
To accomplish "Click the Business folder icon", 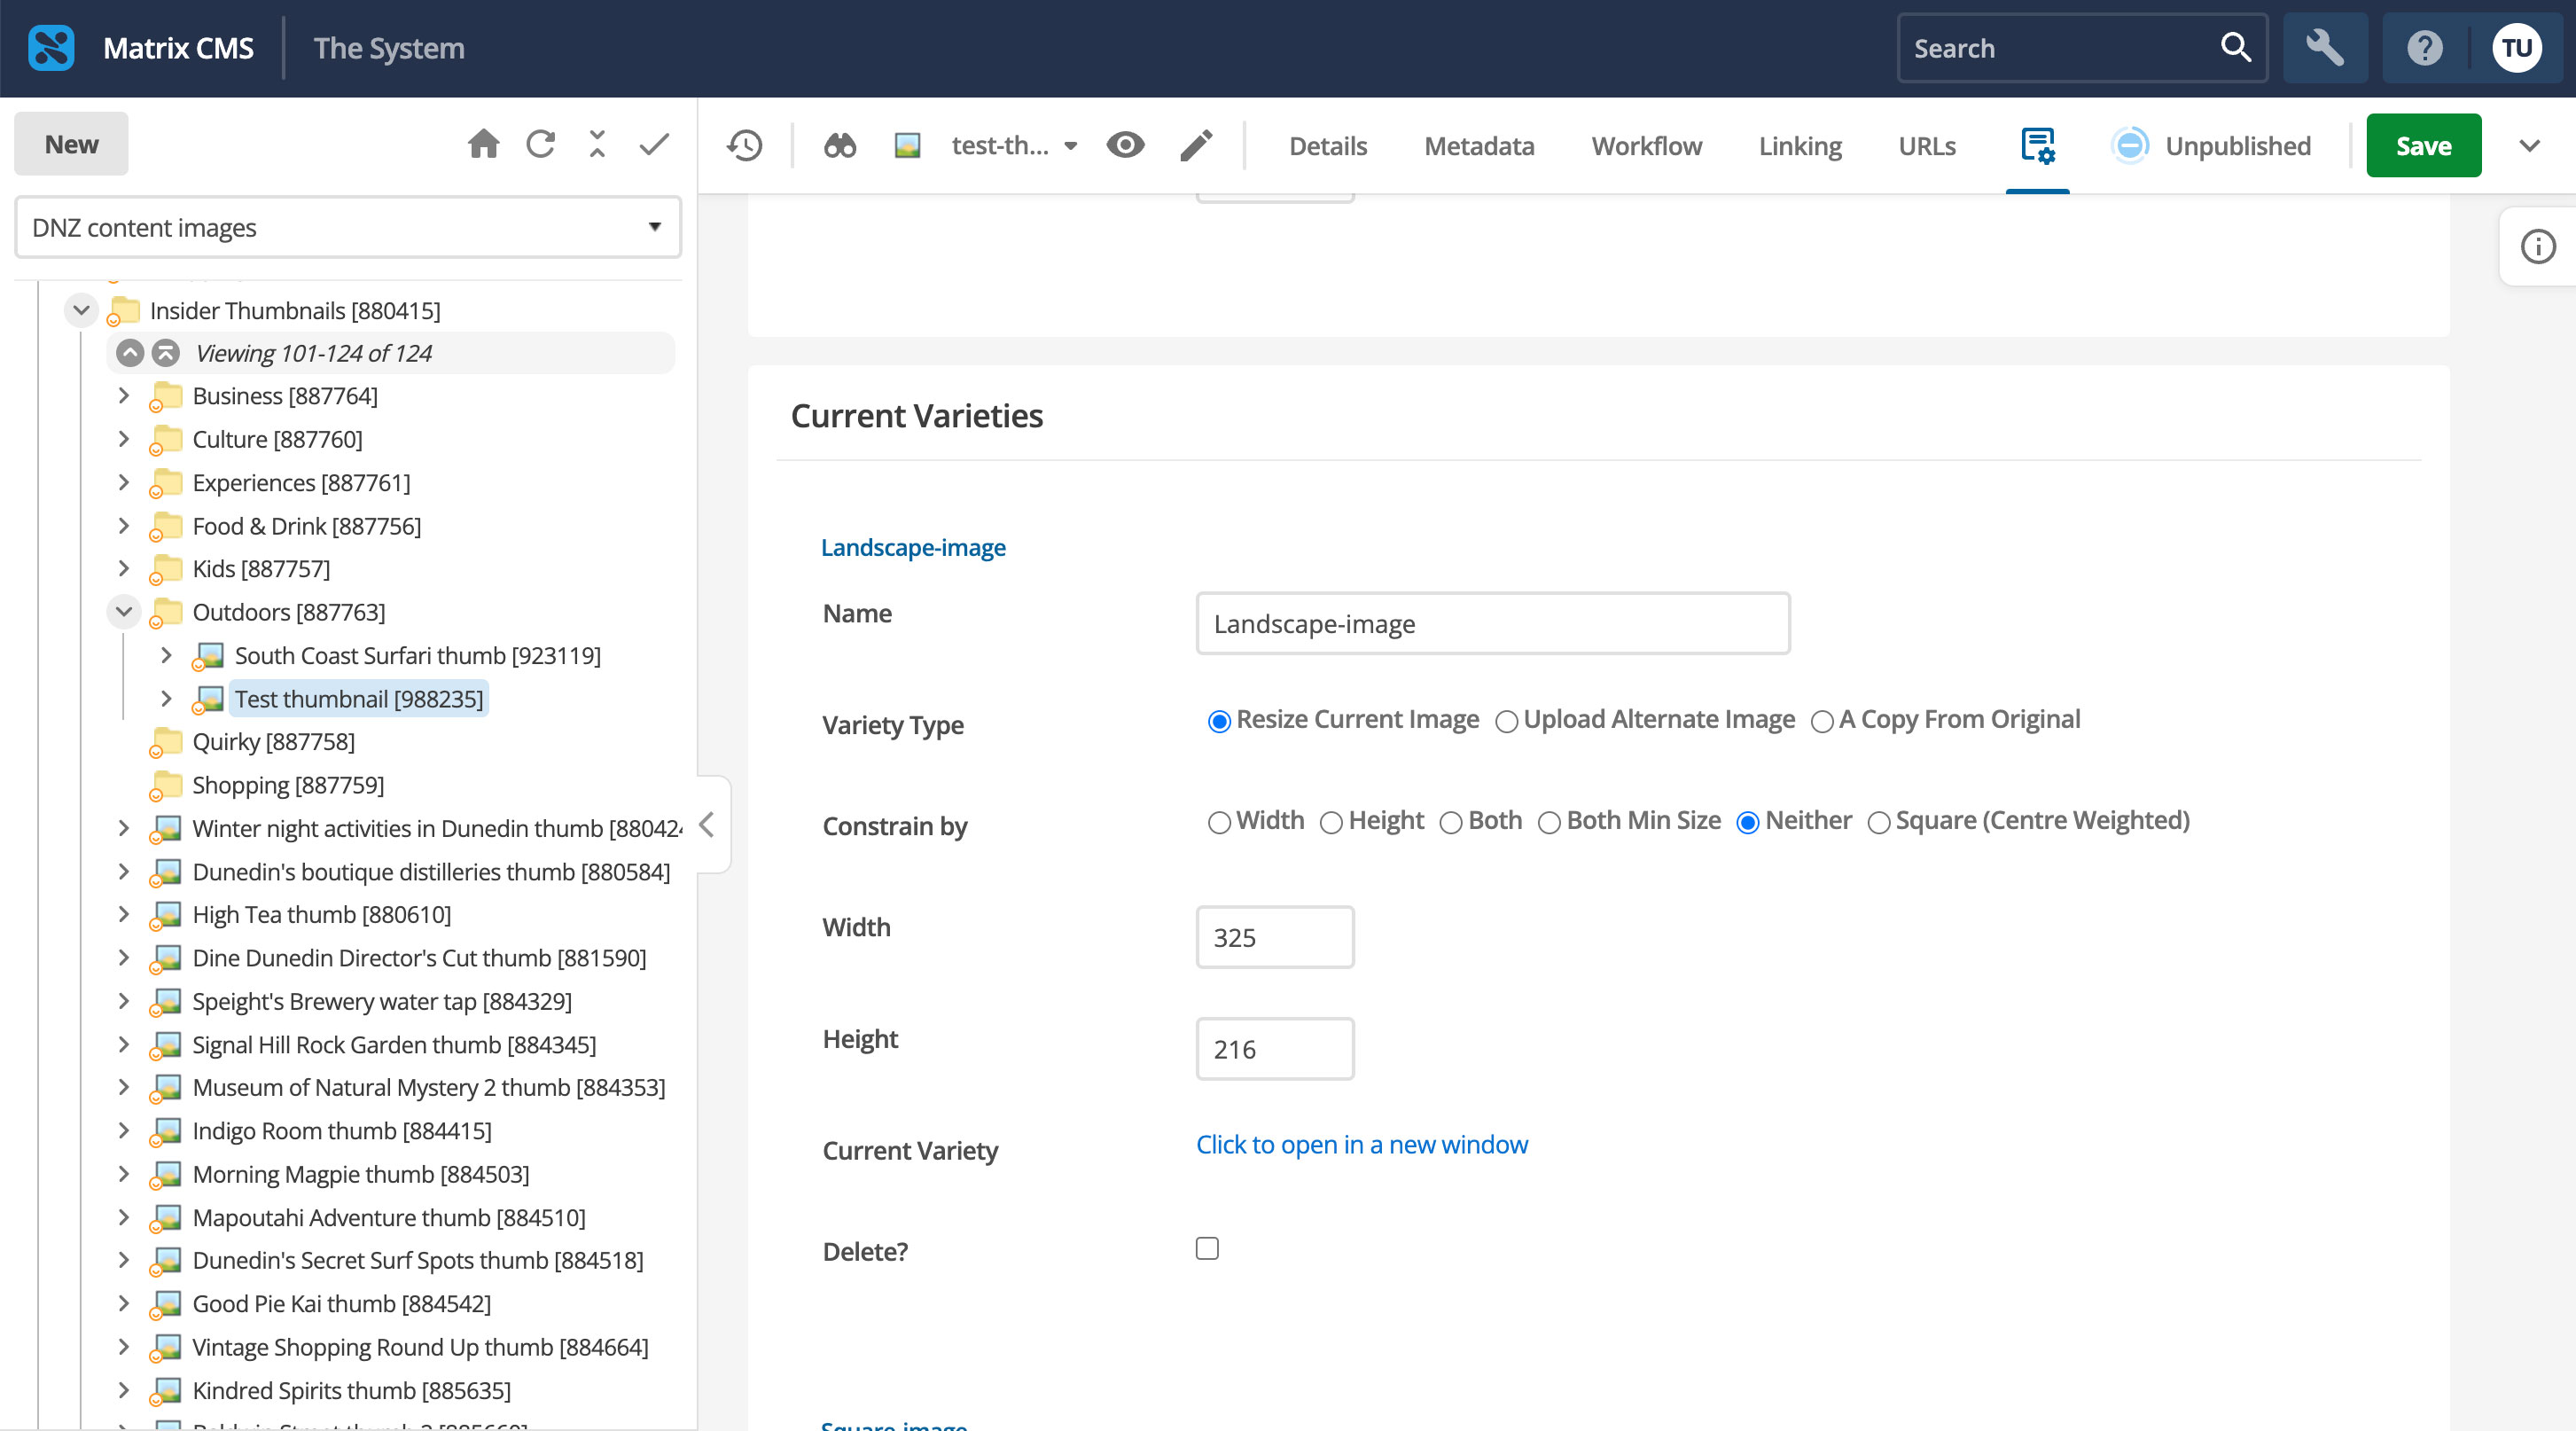I will [166, 397].
